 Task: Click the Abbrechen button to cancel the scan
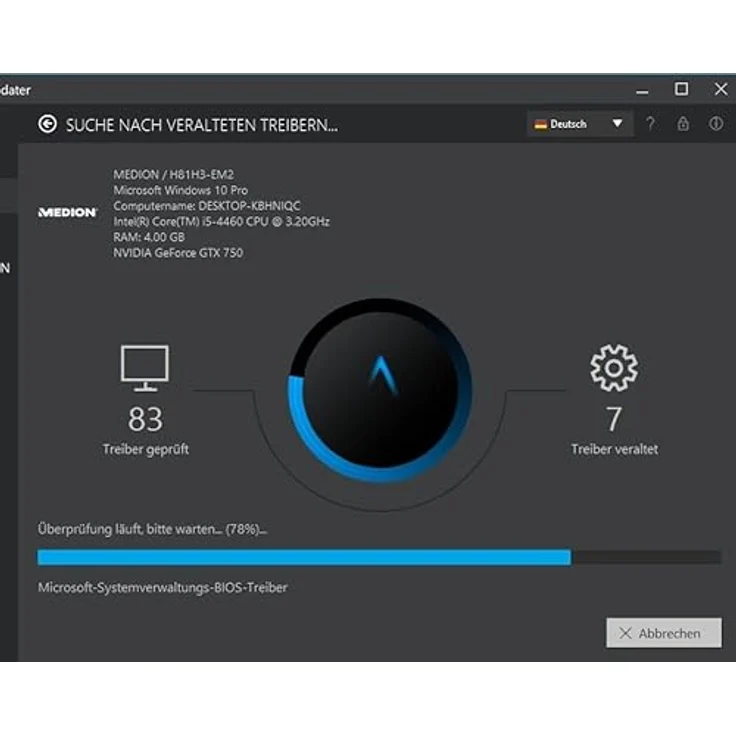point(664,633)
